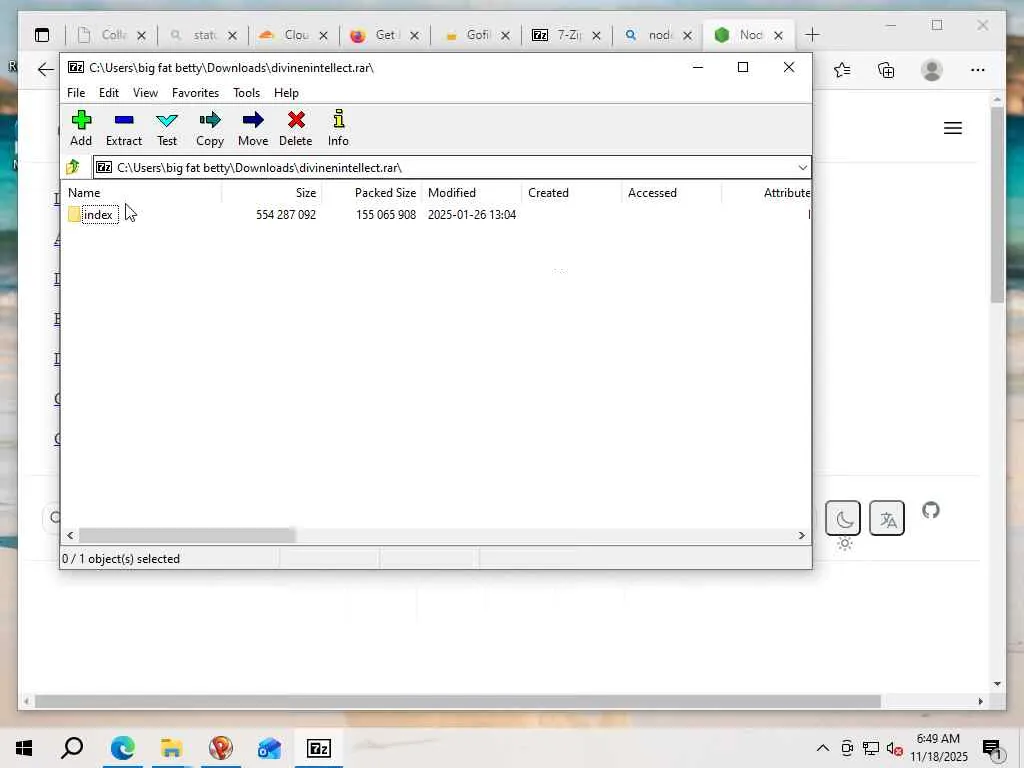Open the Favorites menu
Image resolution: width=1024 pixels, height=768 pixels.
pos(195,93)
